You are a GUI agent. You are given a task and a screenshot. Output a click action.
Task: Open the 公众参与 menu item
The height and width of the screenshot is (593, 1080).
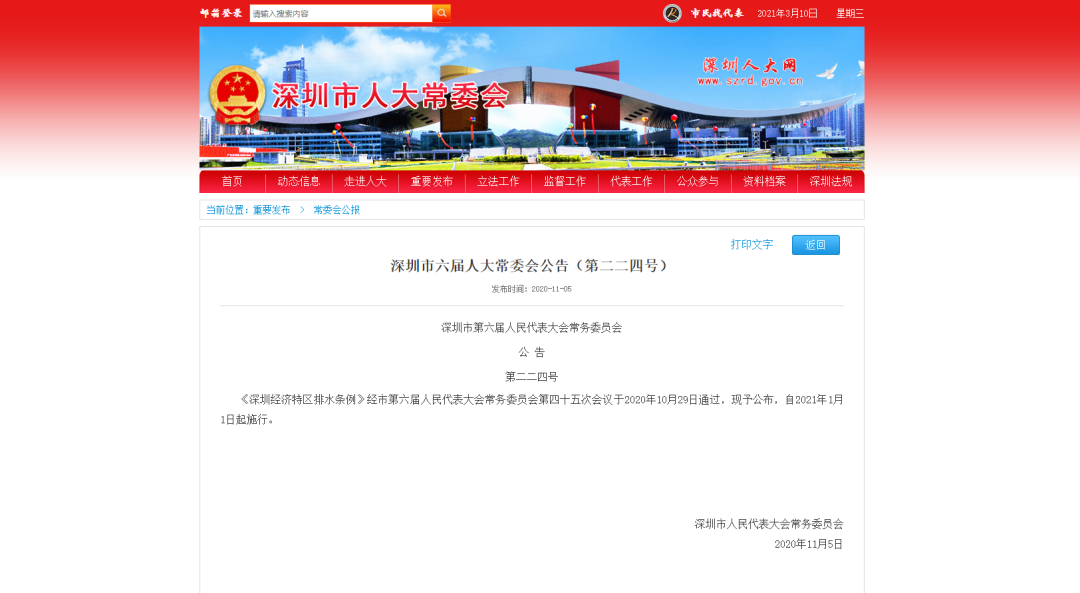tap(698, 181)
